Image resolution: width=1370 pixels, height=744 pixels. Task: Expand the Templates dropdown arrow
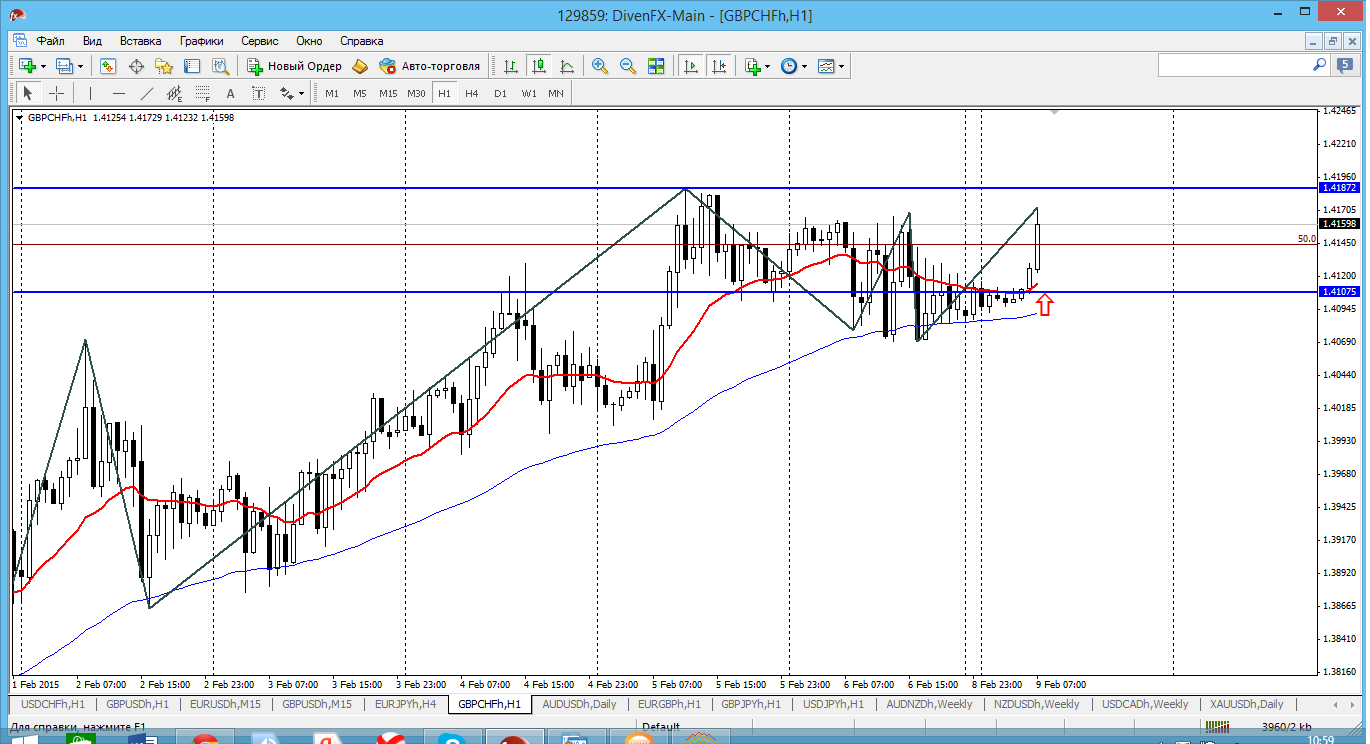click(x=841, y=66)
